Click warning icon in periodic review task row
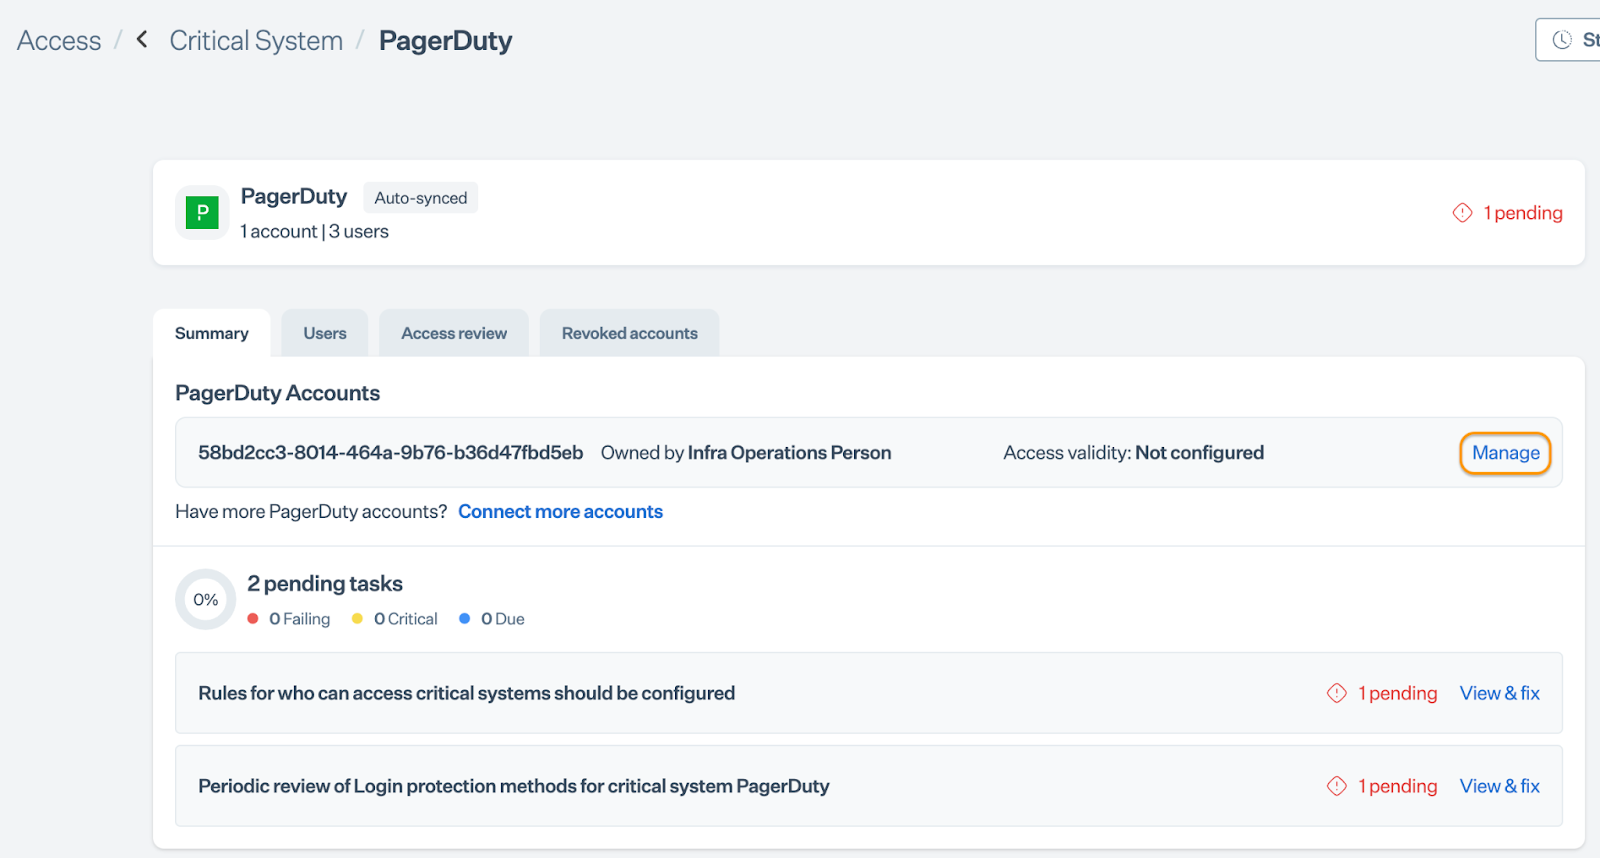 (x=1337, y=786)
